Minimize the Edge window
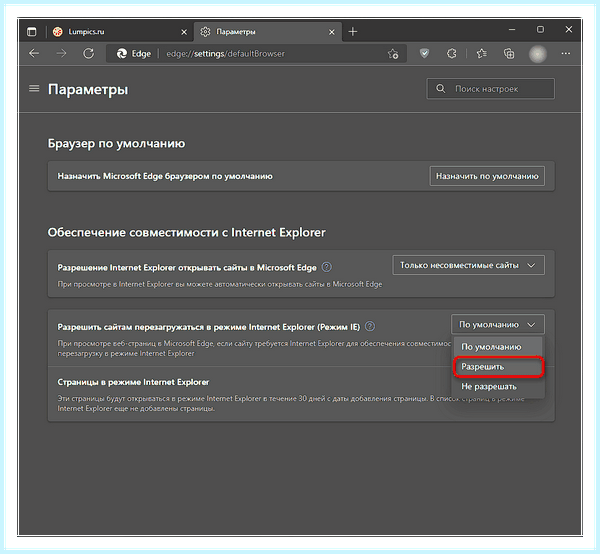Screen dimensions: 600x554 (512, 29)
